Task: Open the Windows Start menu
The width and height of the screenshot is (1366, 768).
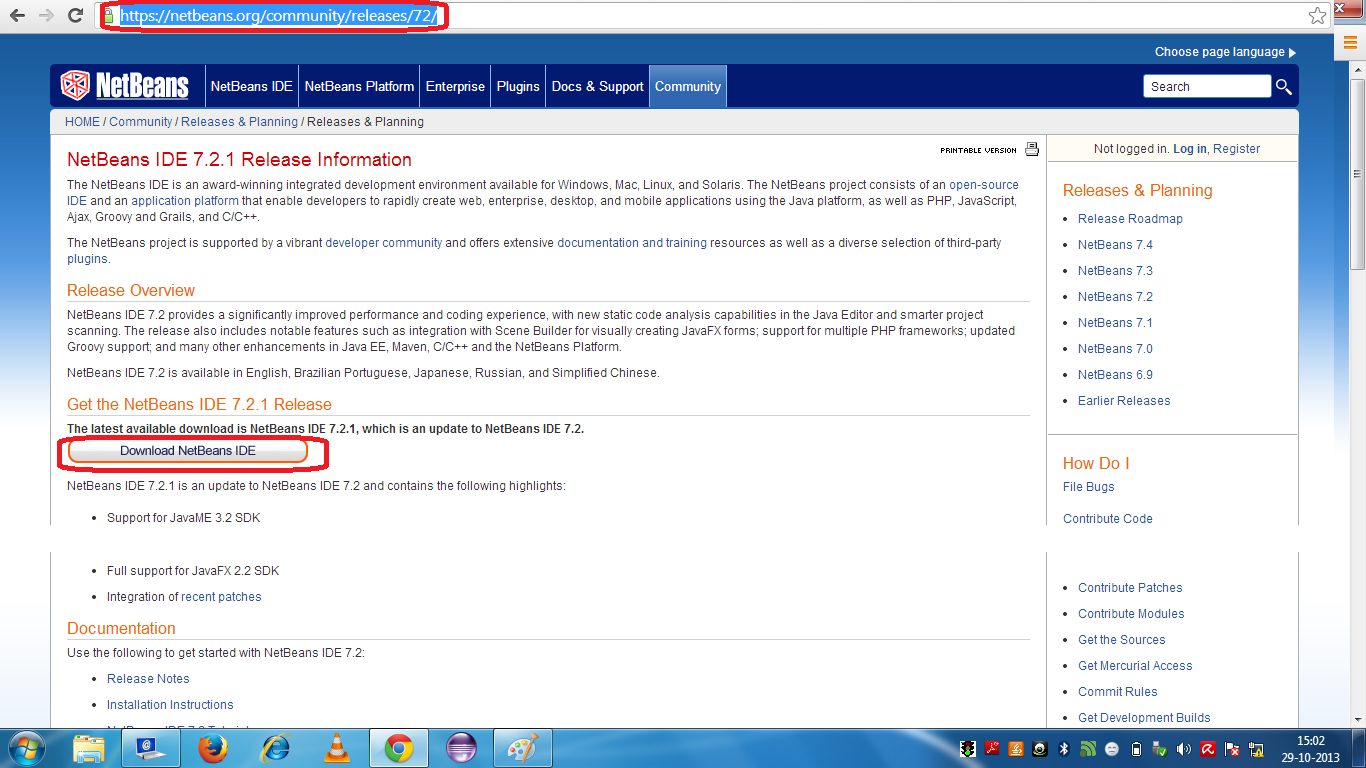Action: (26, 749)
